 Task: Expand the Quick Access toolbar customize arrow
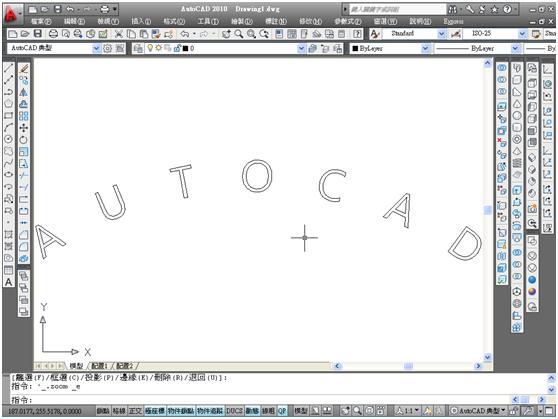115,9
